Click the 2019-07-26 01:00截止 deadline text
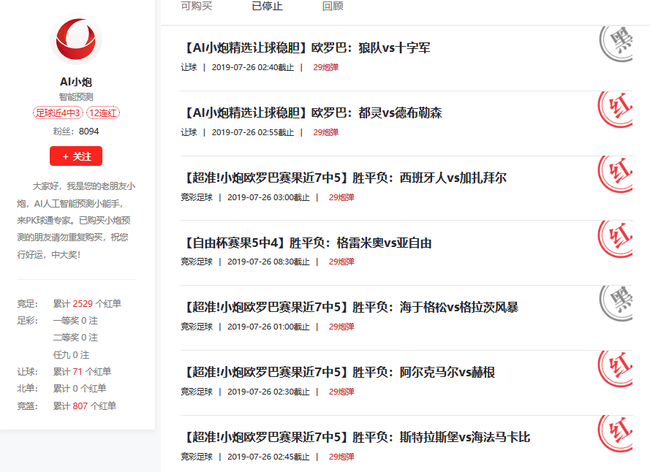Screen dimensions: 650x472 point(269,327)
